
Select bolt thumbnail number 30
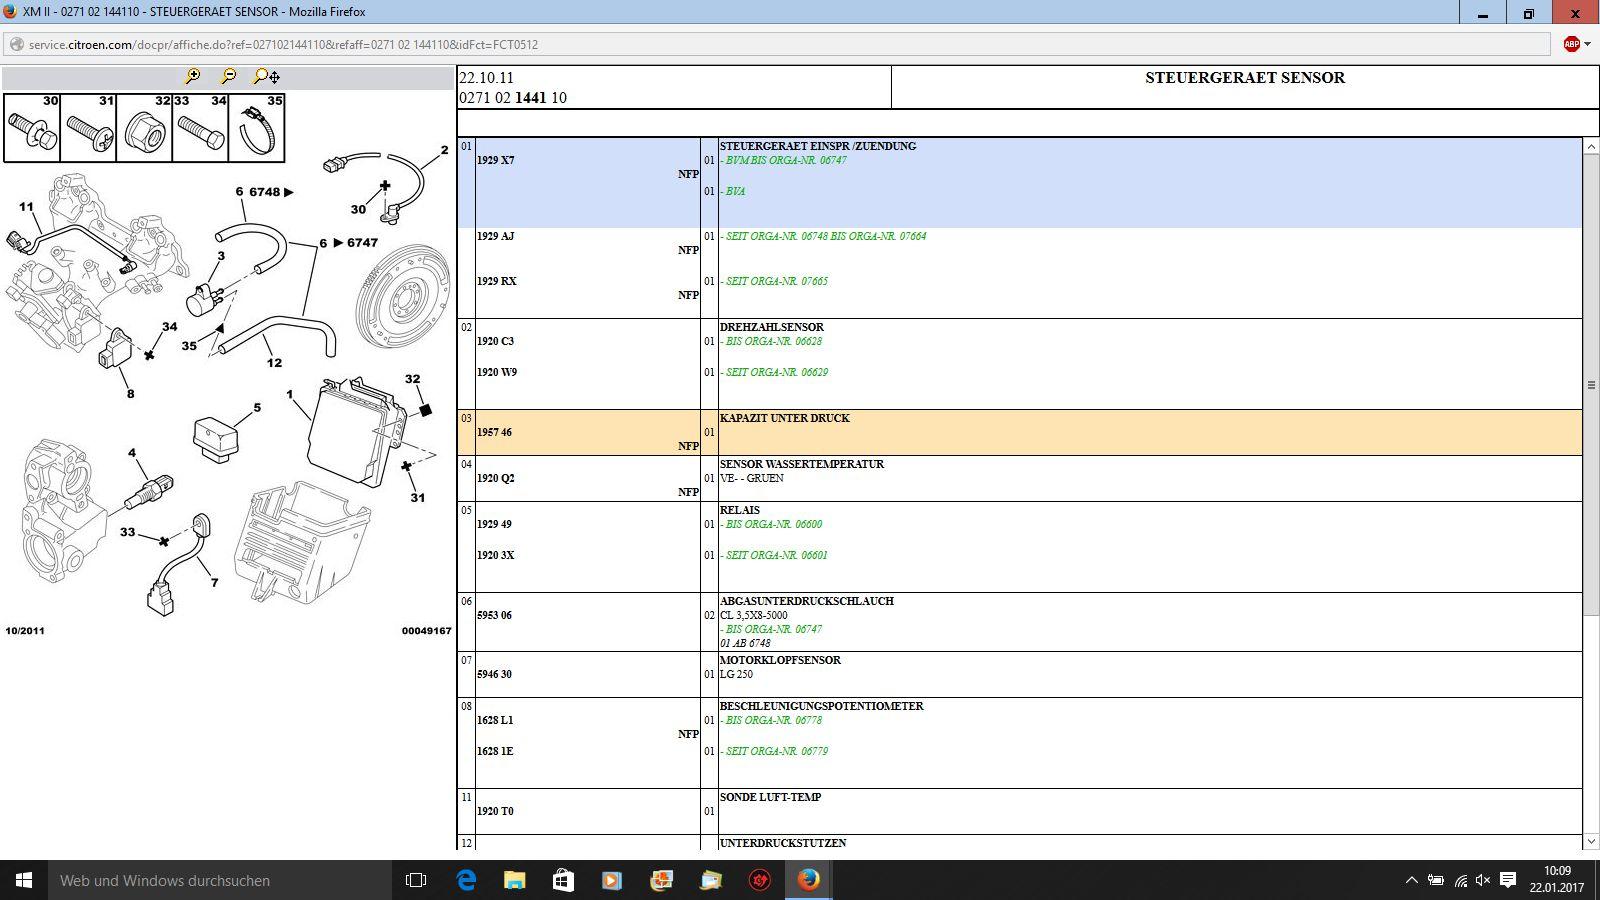32,128
